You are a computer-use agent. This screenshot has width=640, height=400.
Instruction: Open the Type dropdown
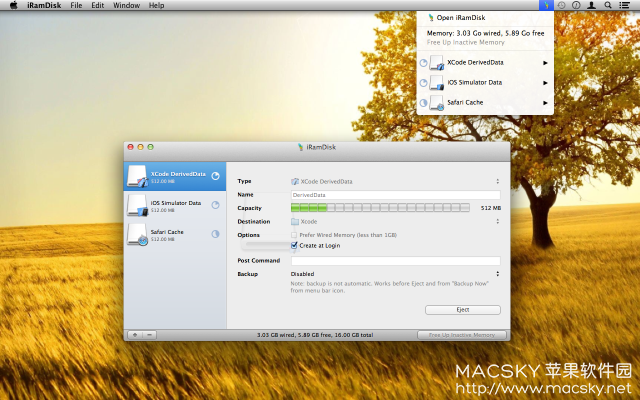396,181
